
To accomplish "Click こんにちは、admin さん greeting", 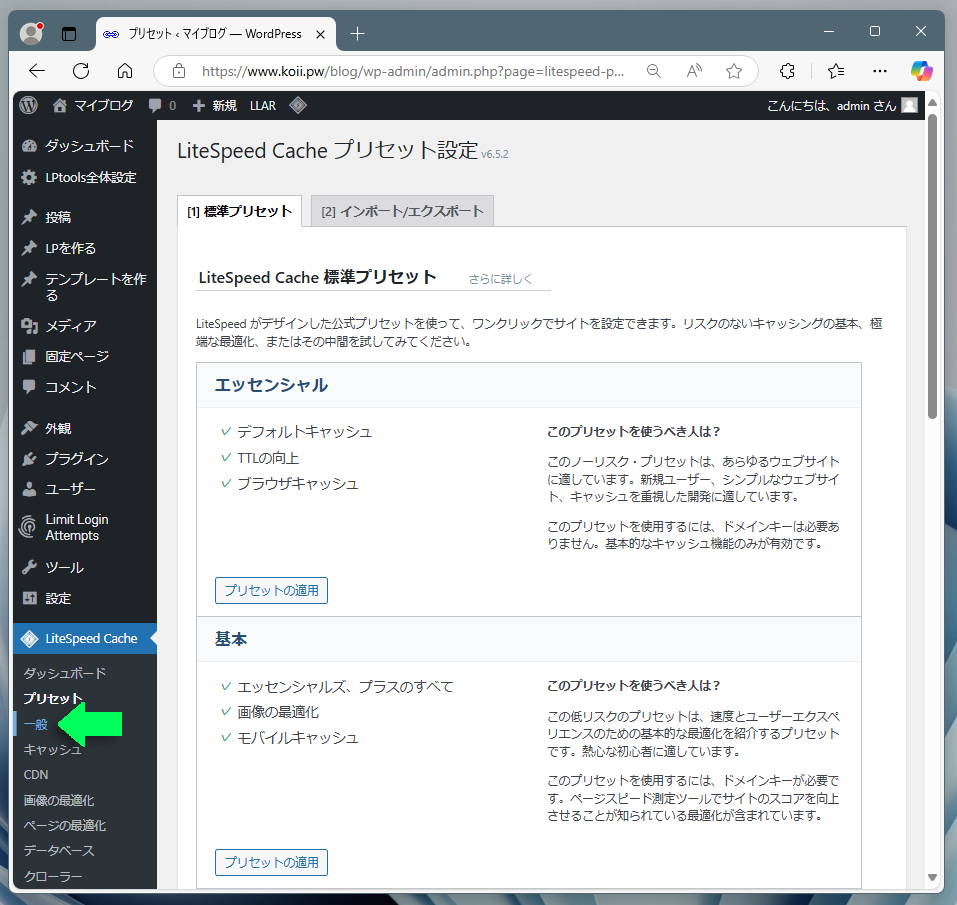I will tap(831, 106).
